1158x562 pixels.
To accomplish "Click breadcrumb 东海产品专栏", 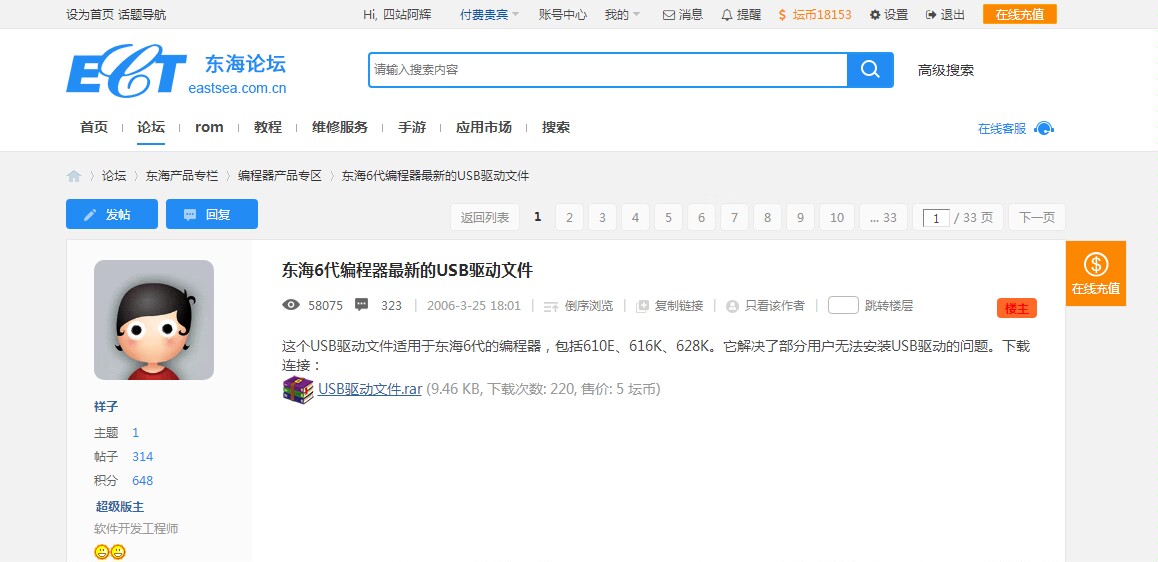I will coord(182,176).
